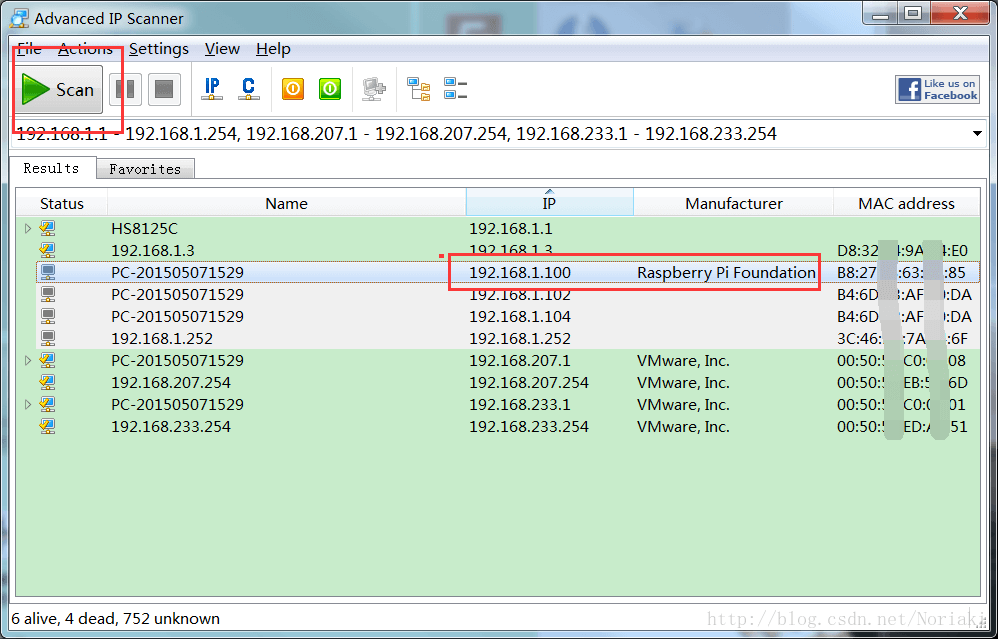Click the status icon of 192.168.207.1 row
Screen dimensions: 998x639
(x=48, y=360)
